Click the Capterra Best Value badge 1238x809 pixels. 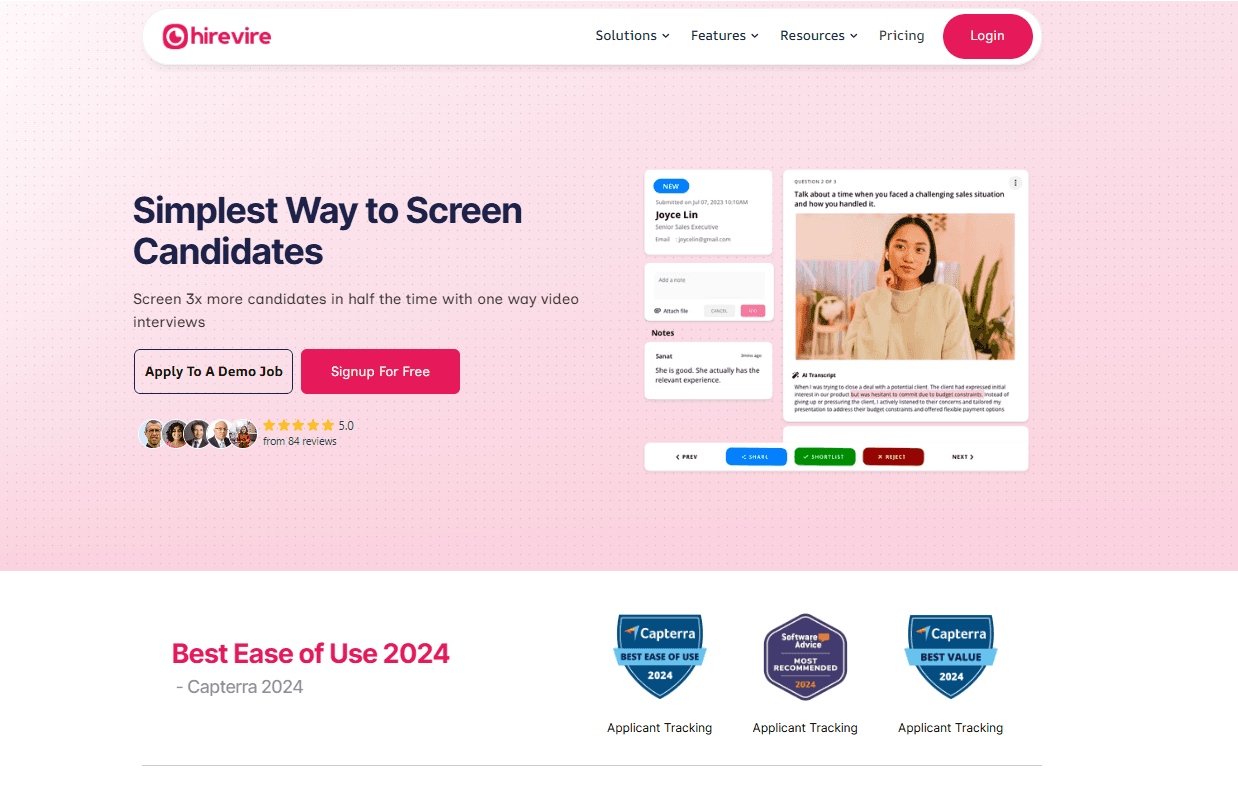pos(951,657)
